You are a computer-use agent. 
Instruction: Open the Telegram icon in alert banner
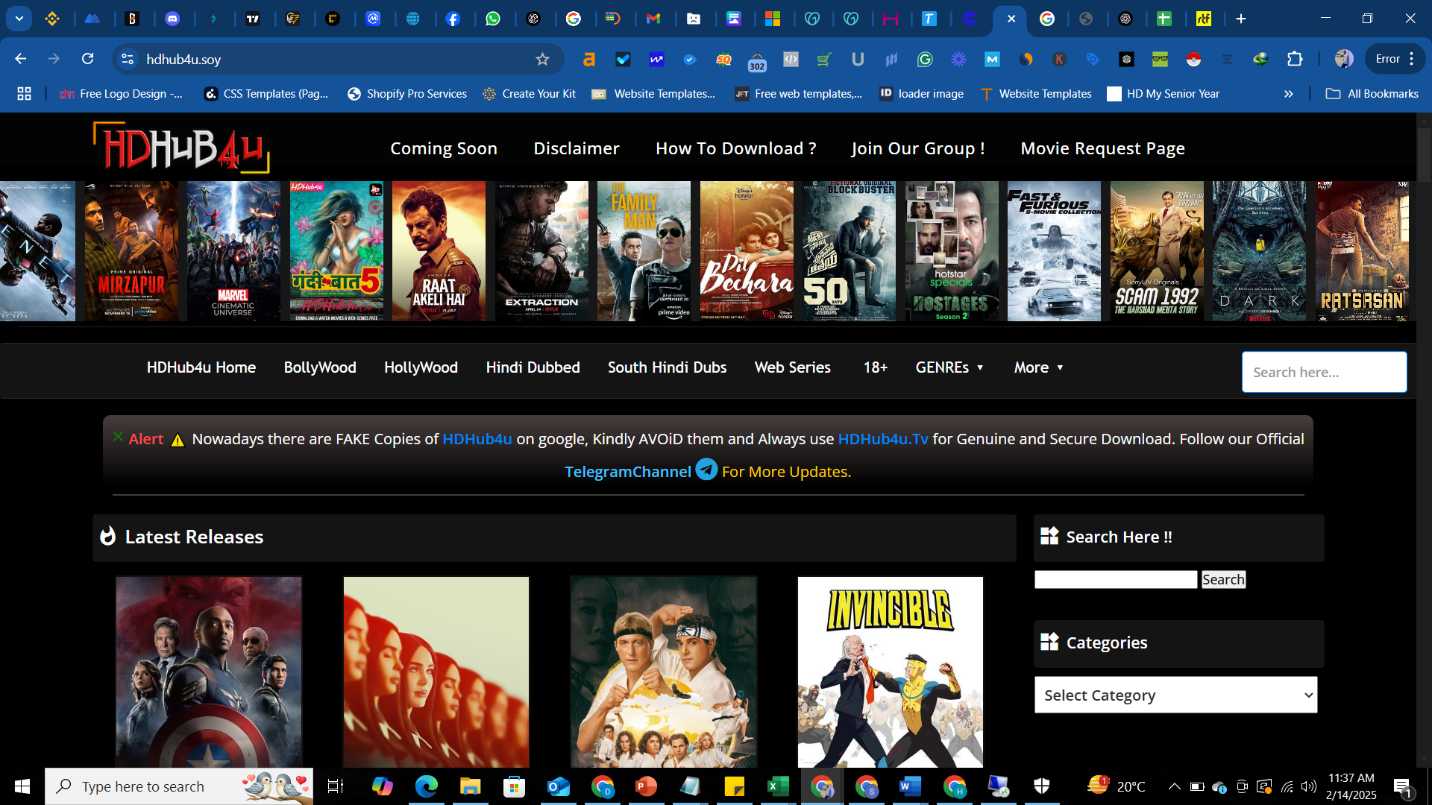pos(707,469)
